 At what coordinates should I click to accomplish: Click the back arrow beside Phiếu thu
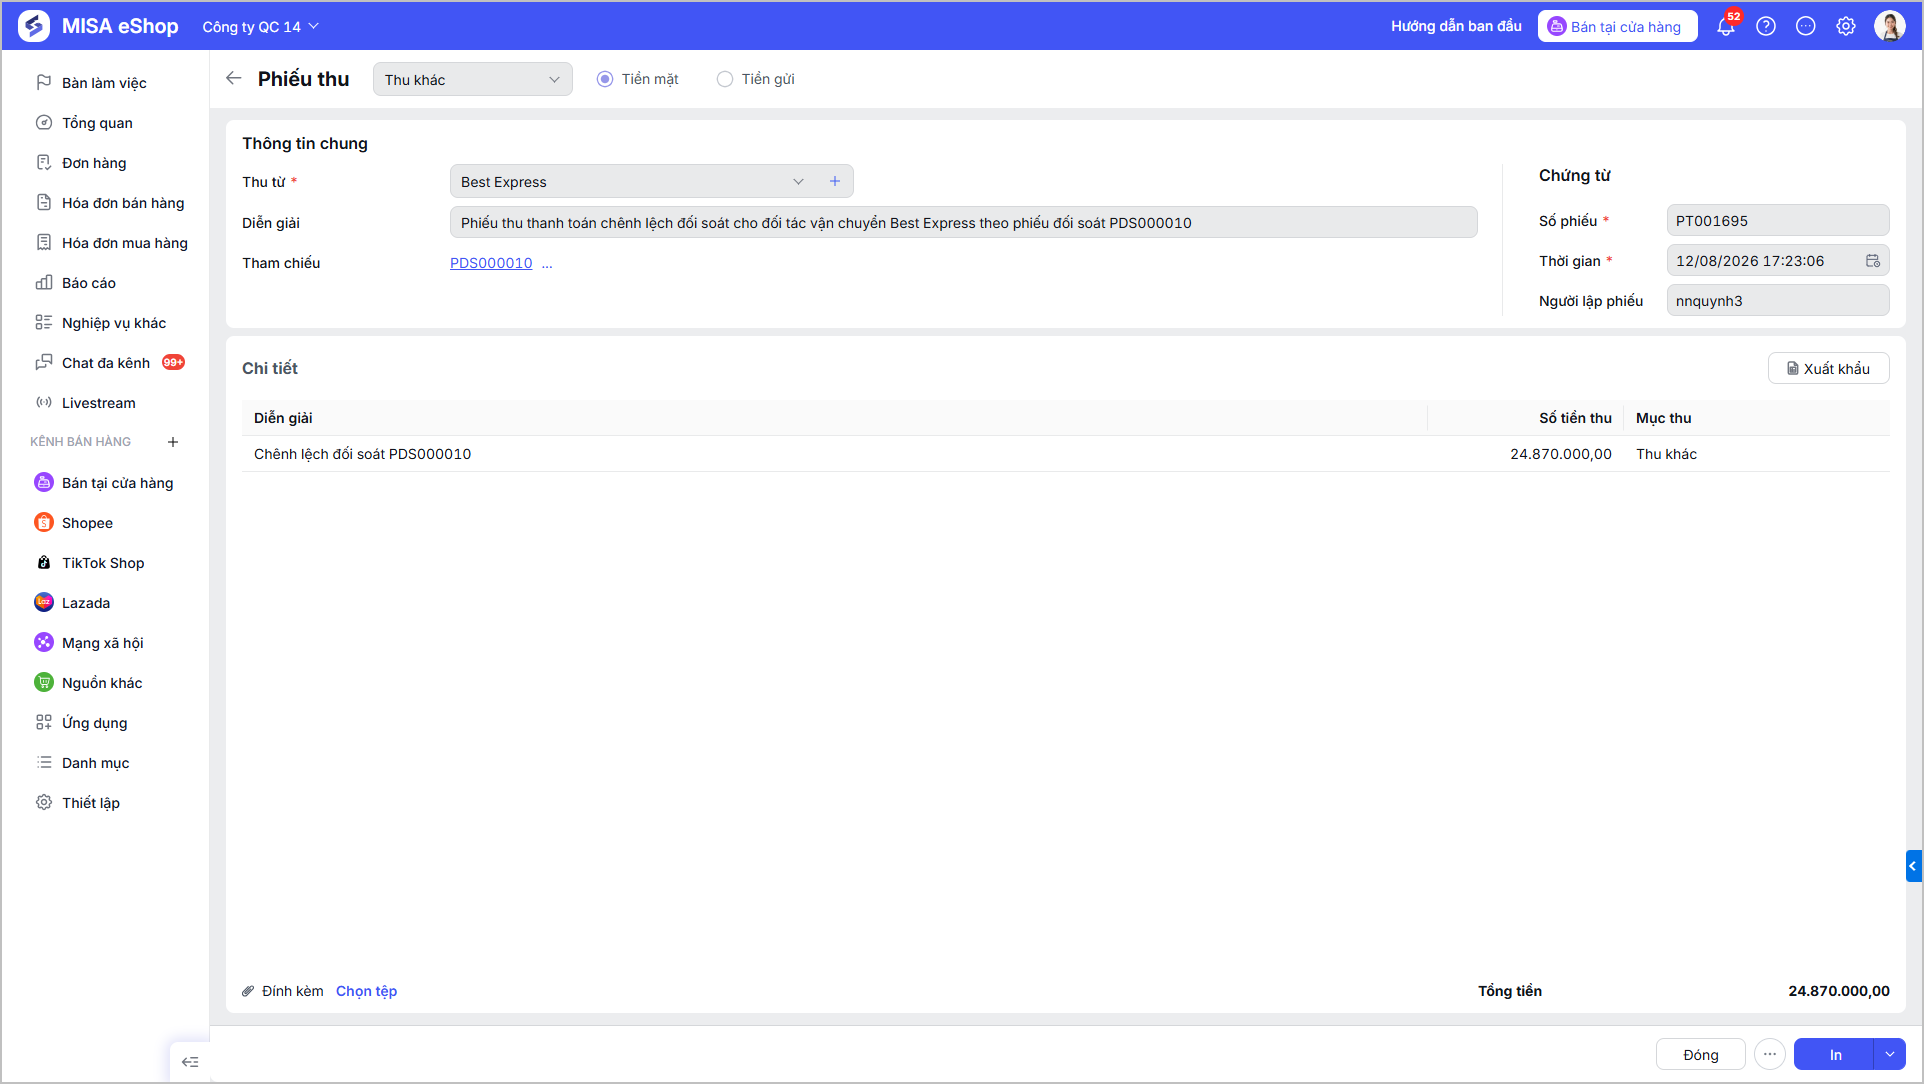pyautogui.click(x=234, y=78)
